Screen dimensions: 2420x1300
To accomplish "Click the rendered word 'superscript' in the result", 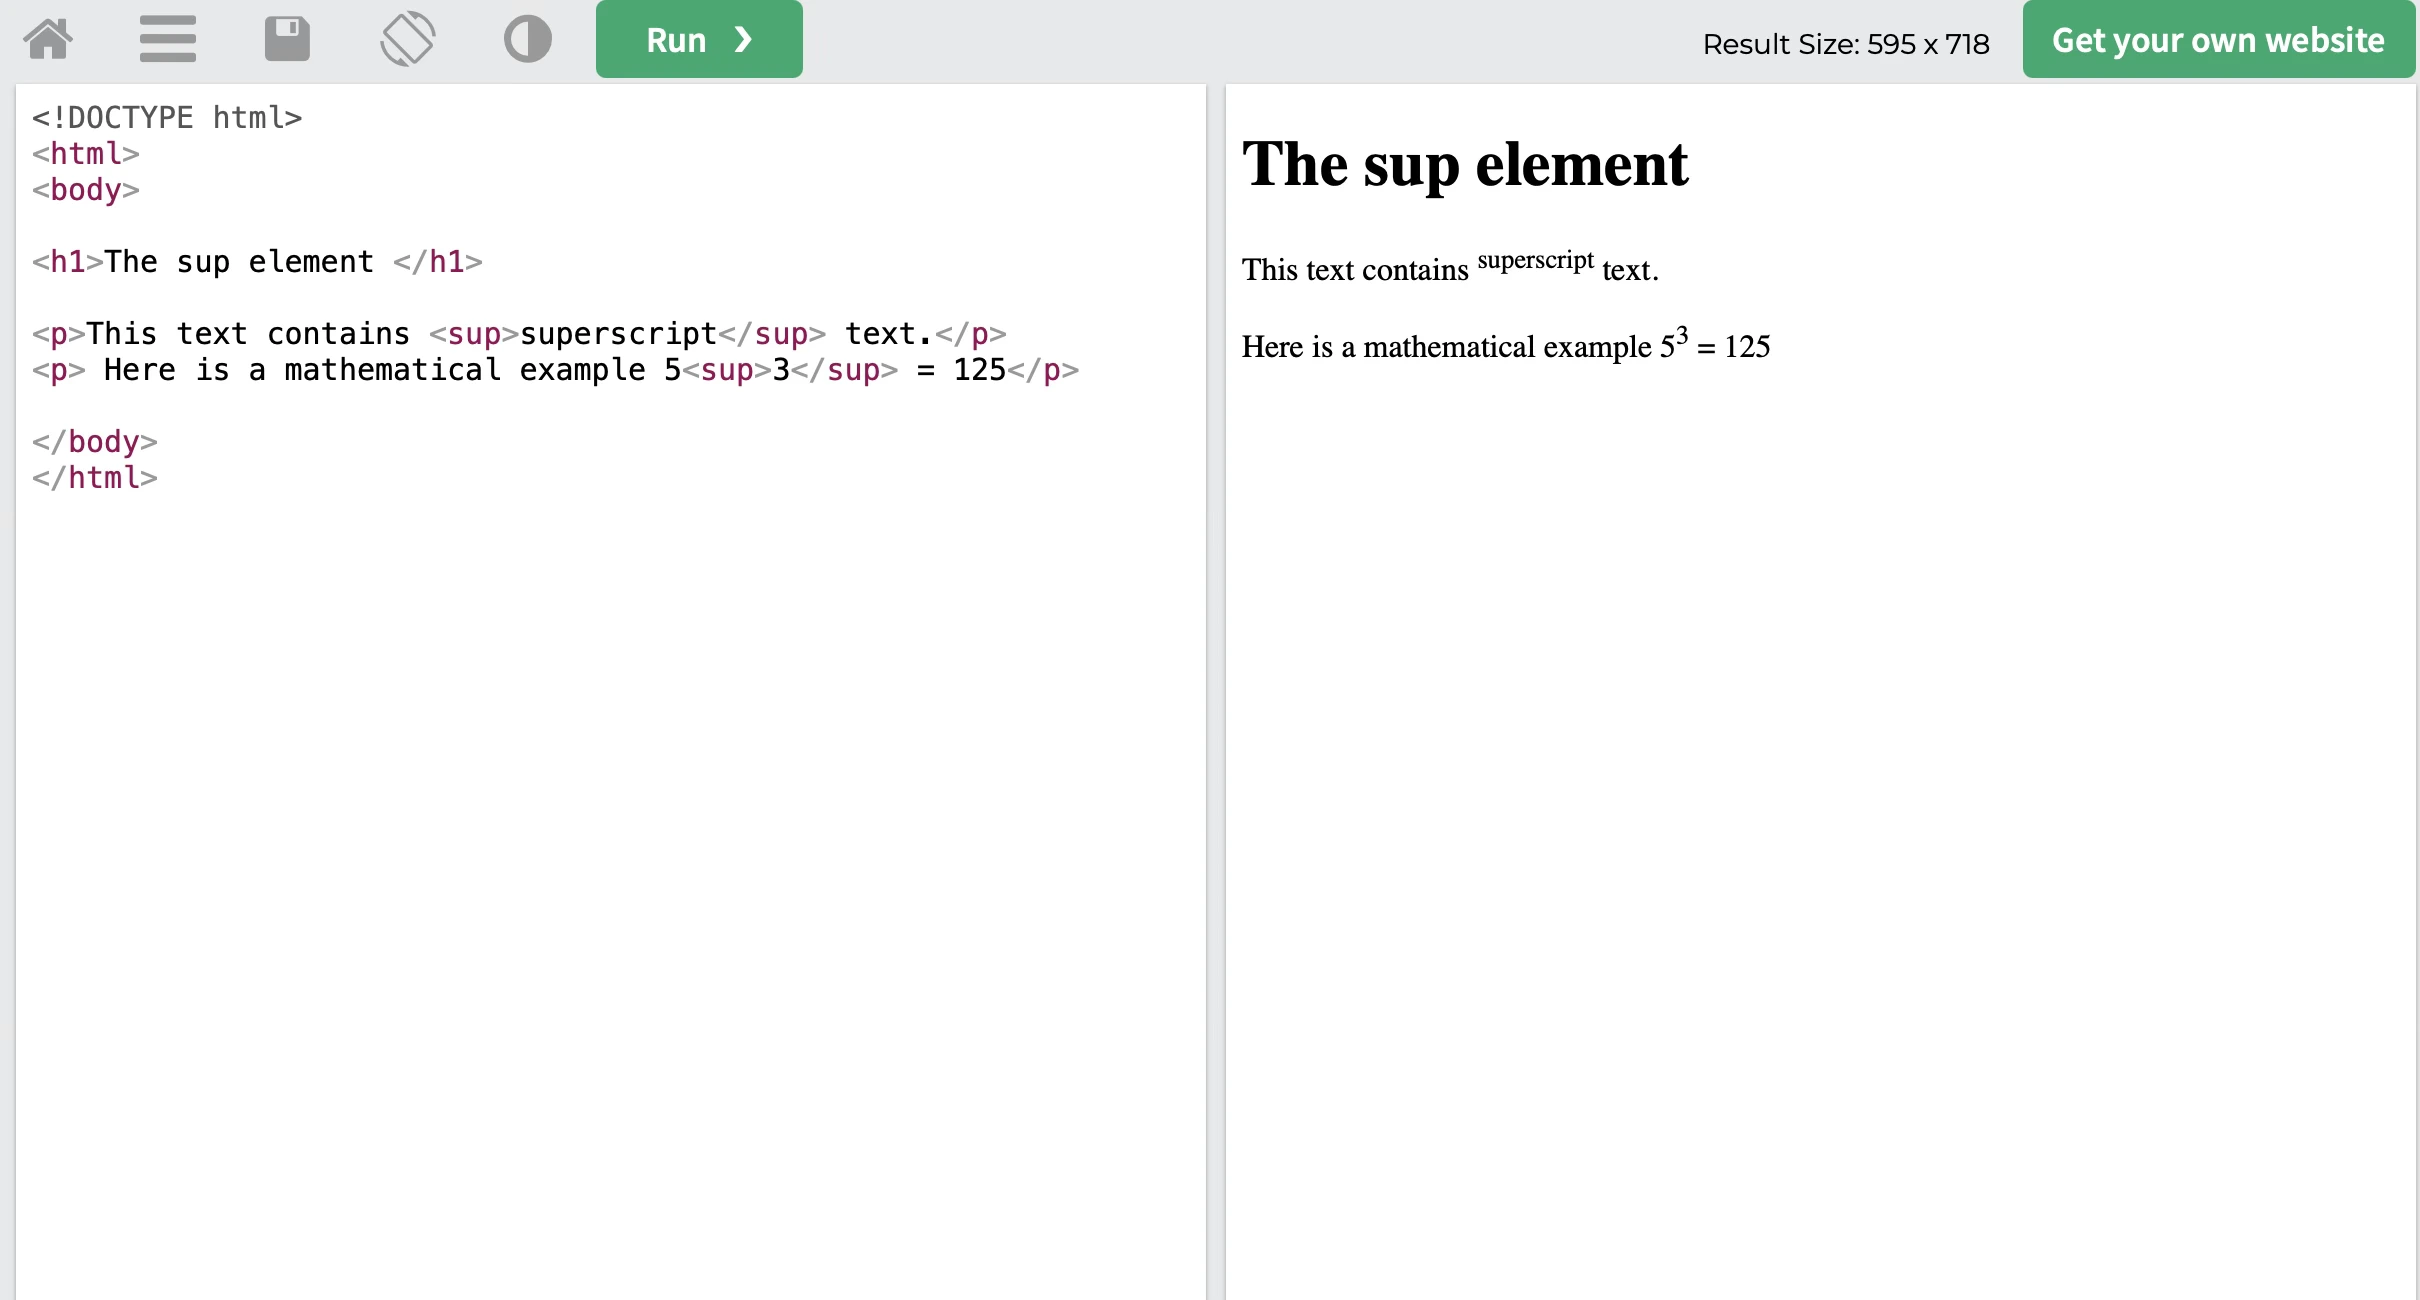I will pyautogui.click(x=1535, y=261).
